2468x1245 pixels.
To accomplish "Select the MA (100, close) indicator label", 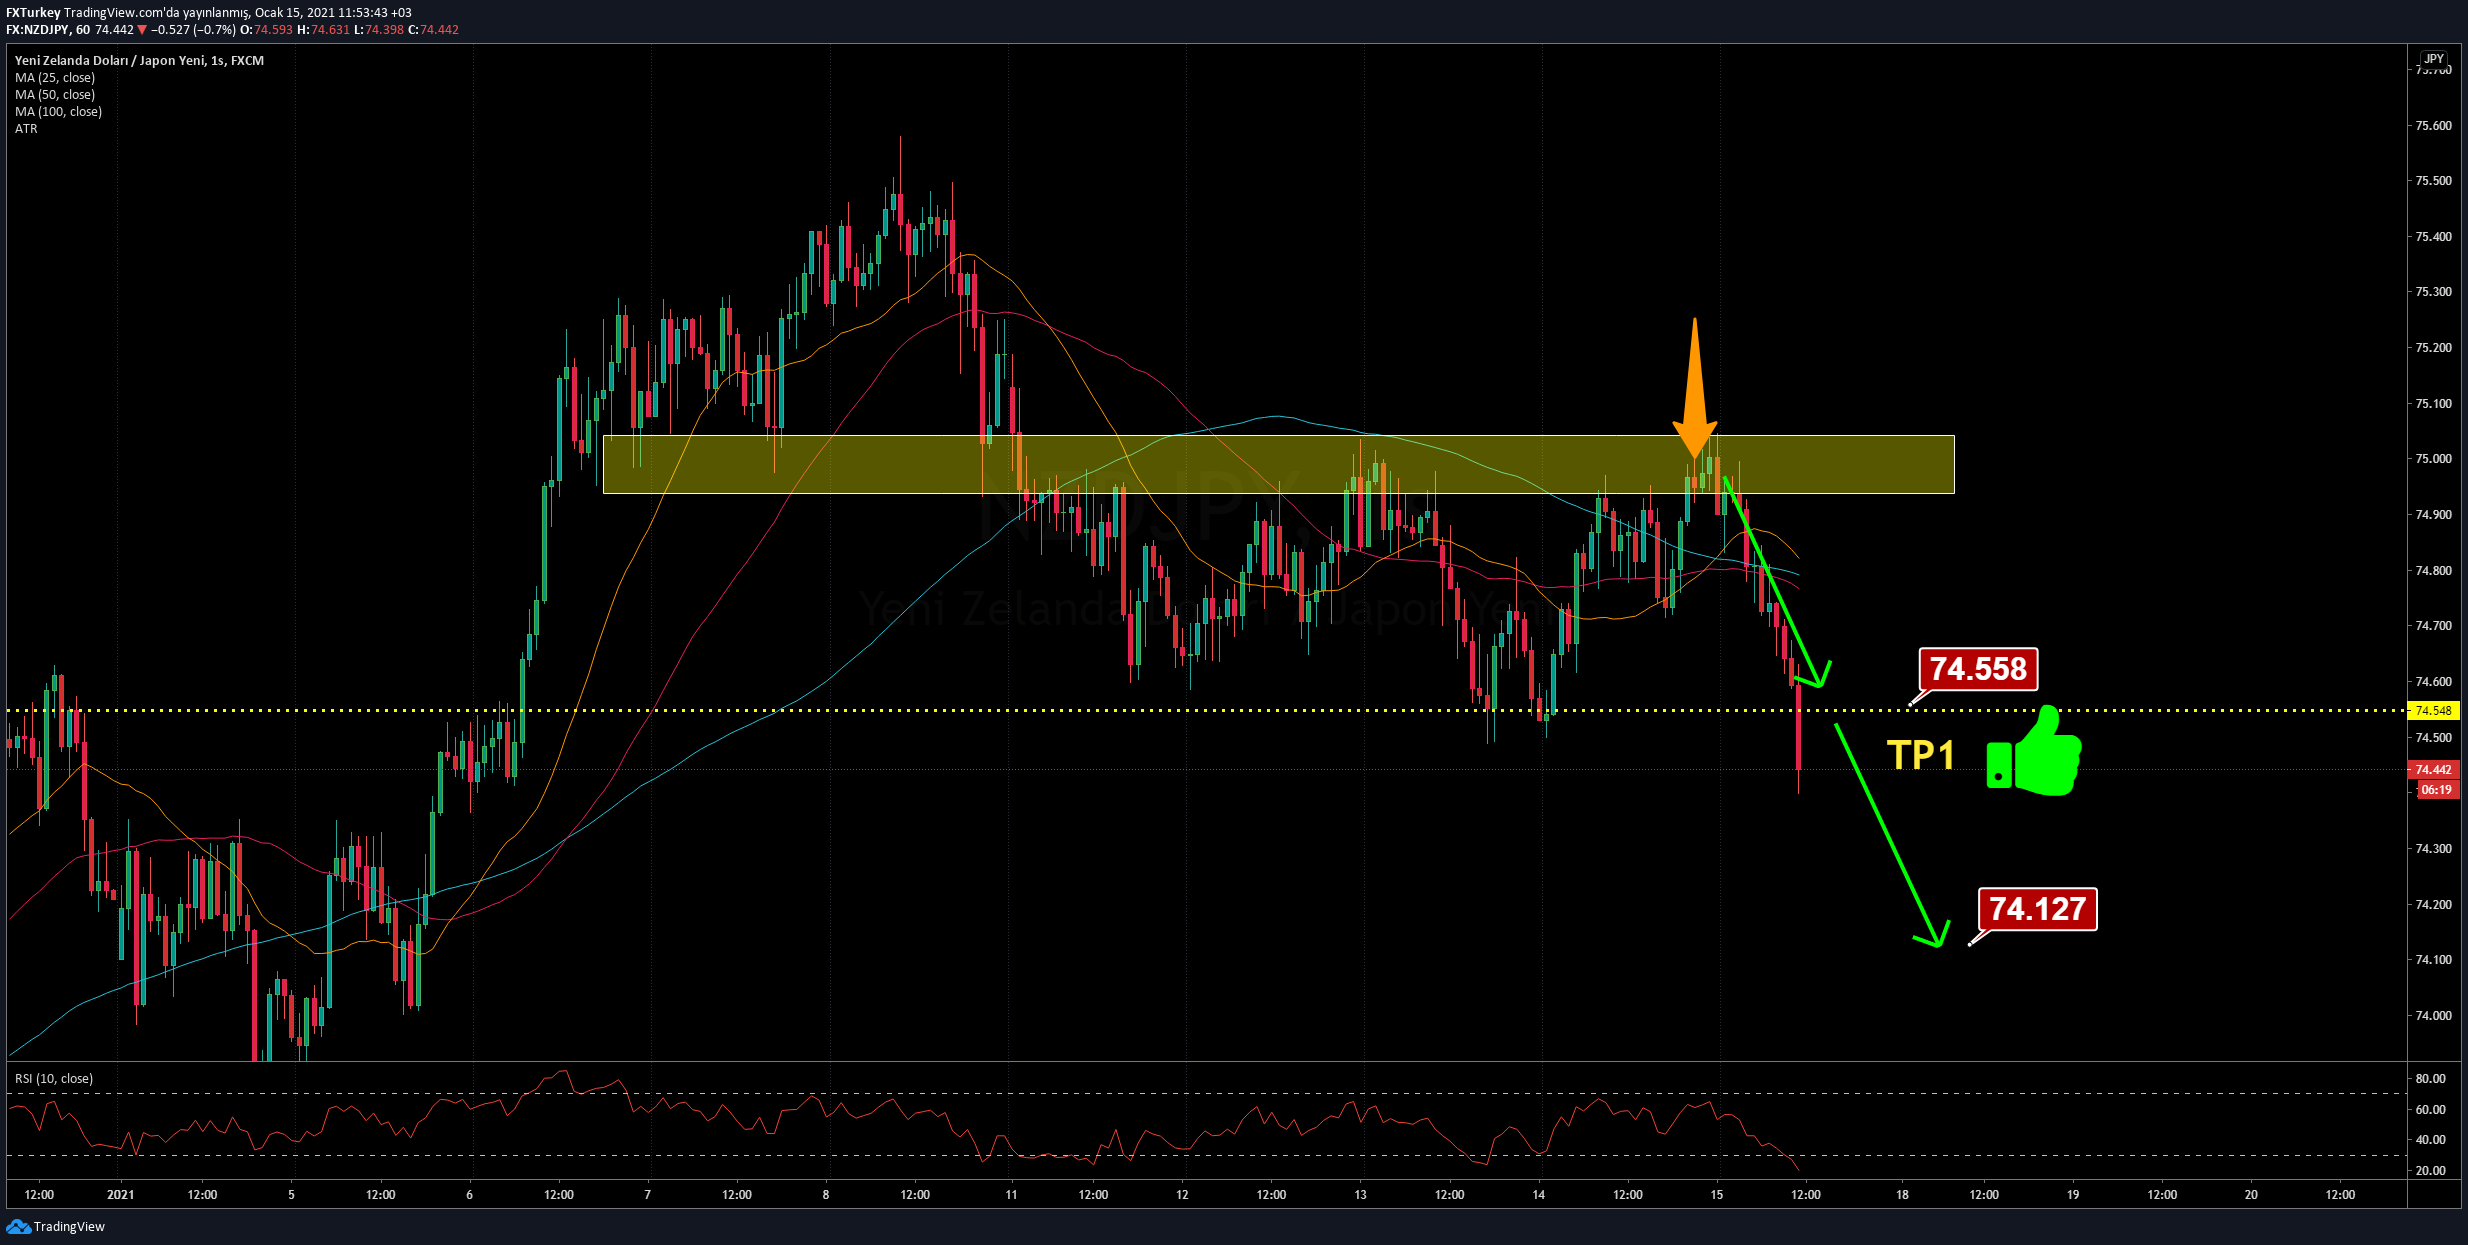I will pyautogui.click(x=58, y=112).
